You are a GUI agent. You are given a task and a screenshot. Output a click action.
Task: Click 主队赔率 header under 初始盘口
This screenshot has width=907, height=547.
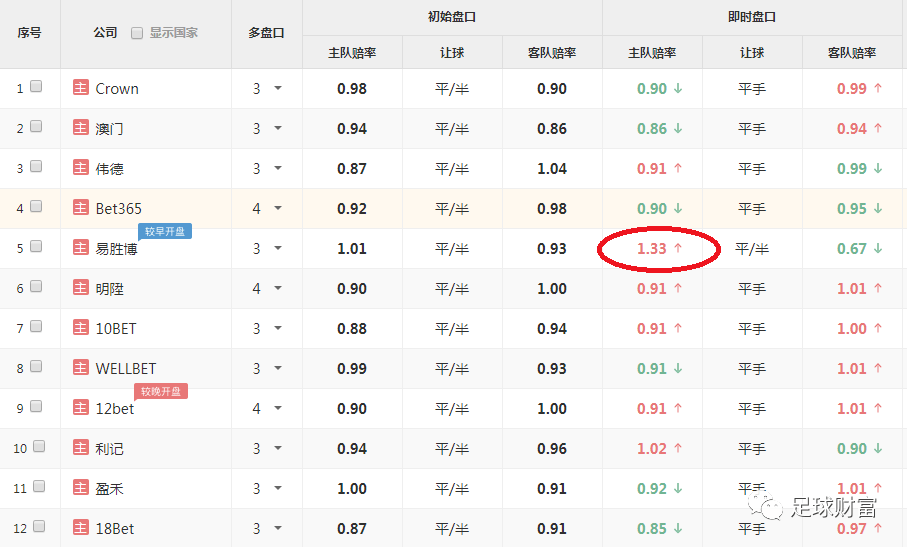(x=352, y=53)
